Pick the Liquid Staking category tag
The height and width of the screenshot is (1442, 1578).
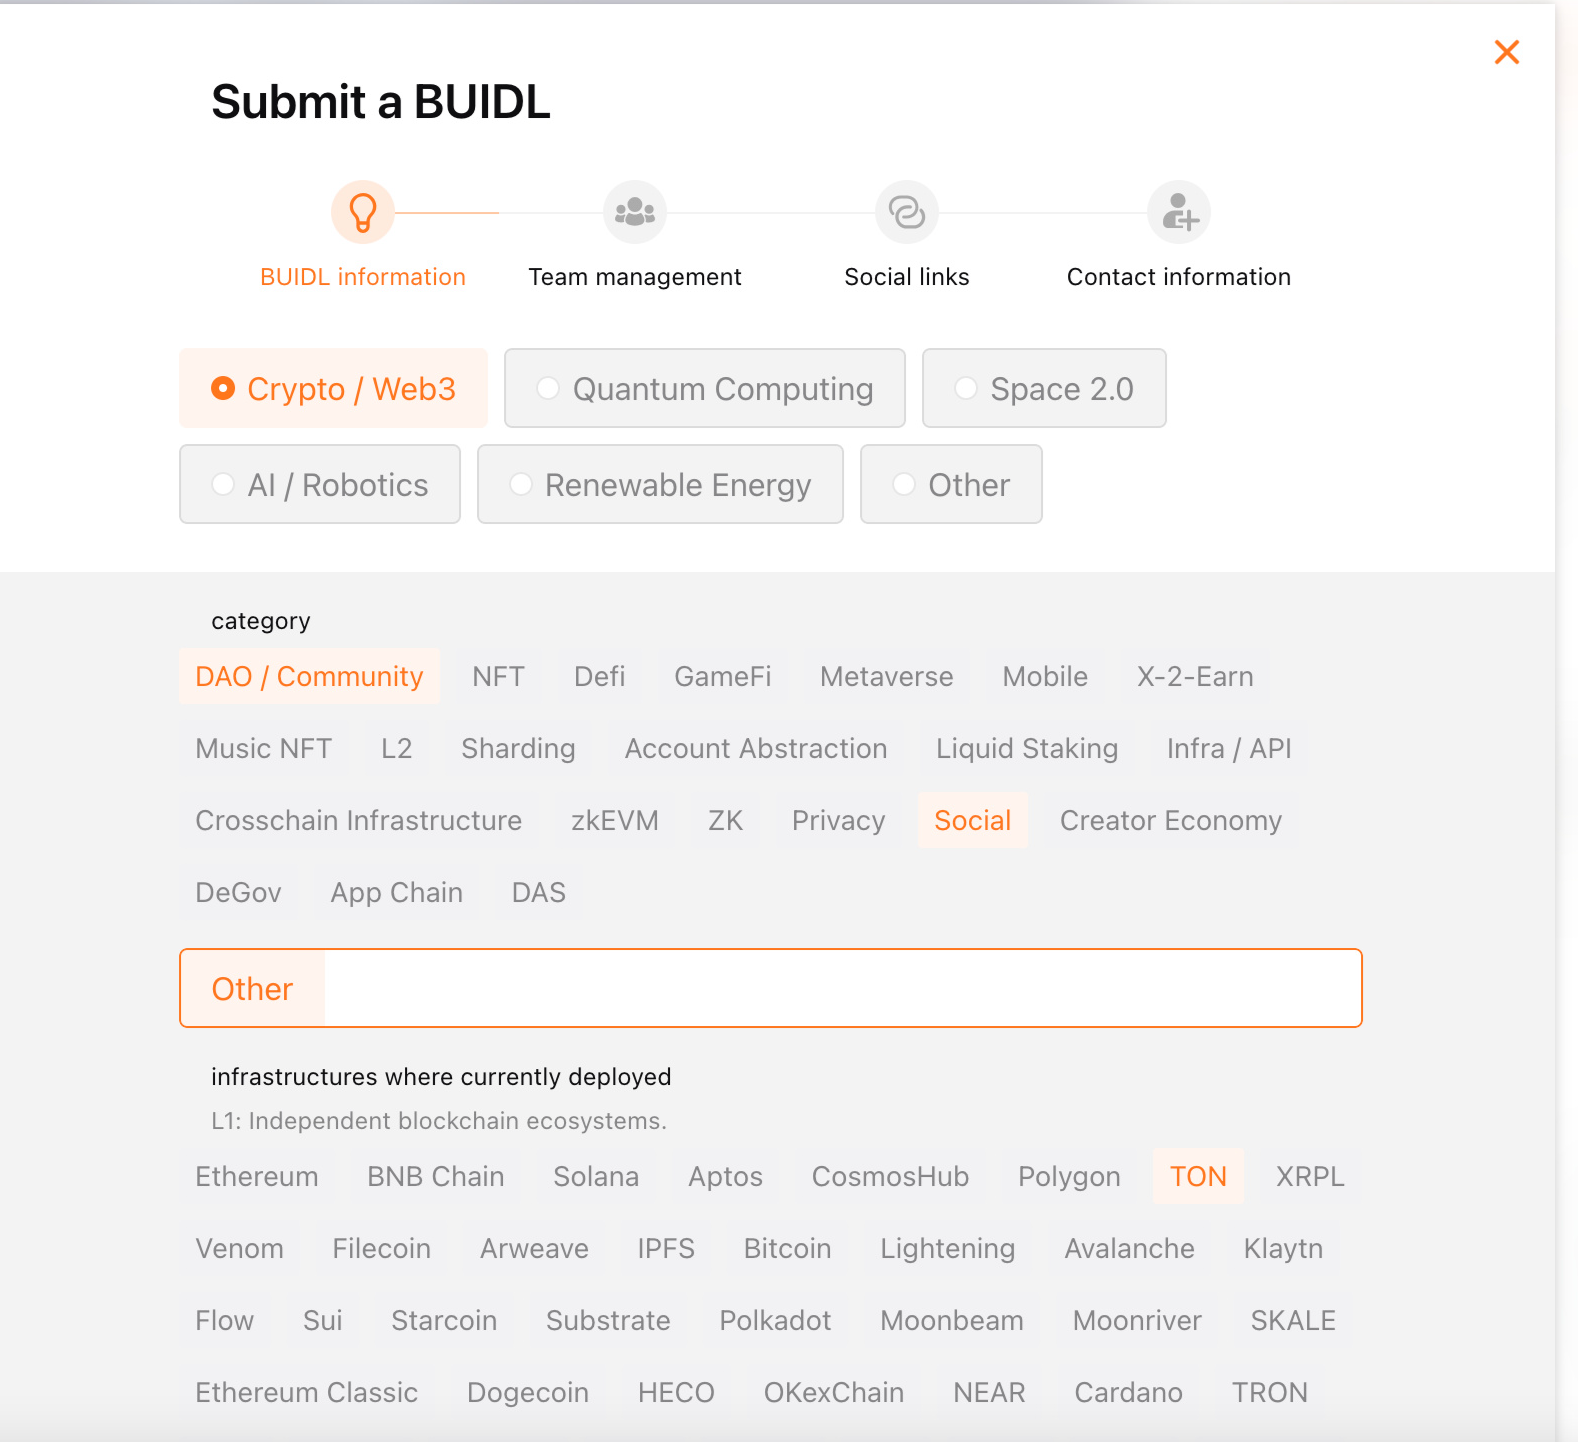point(1027,748)
